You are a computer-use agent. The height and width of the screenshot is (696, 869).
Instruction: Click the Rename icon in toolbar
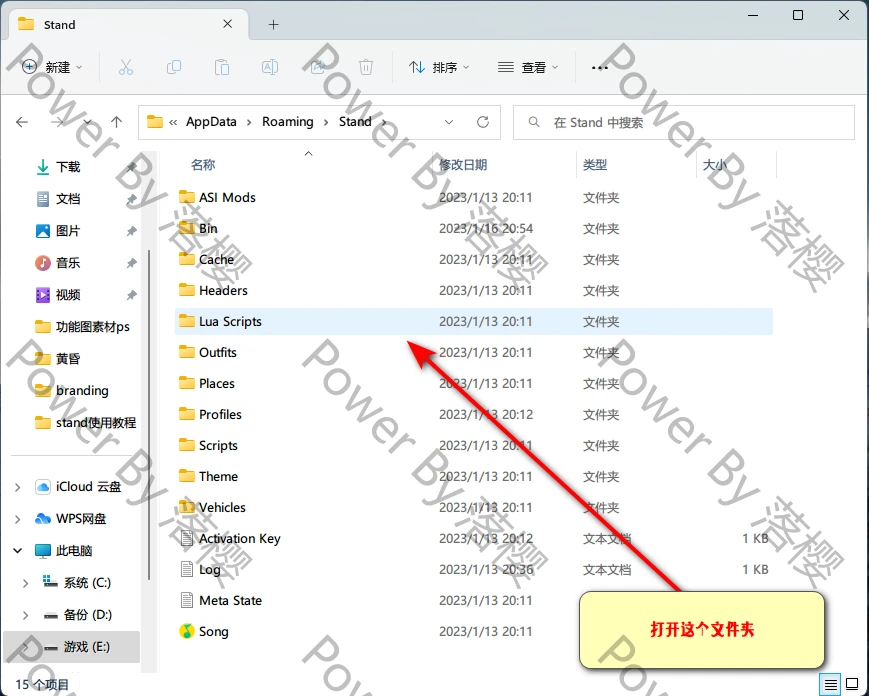[270, 68]
